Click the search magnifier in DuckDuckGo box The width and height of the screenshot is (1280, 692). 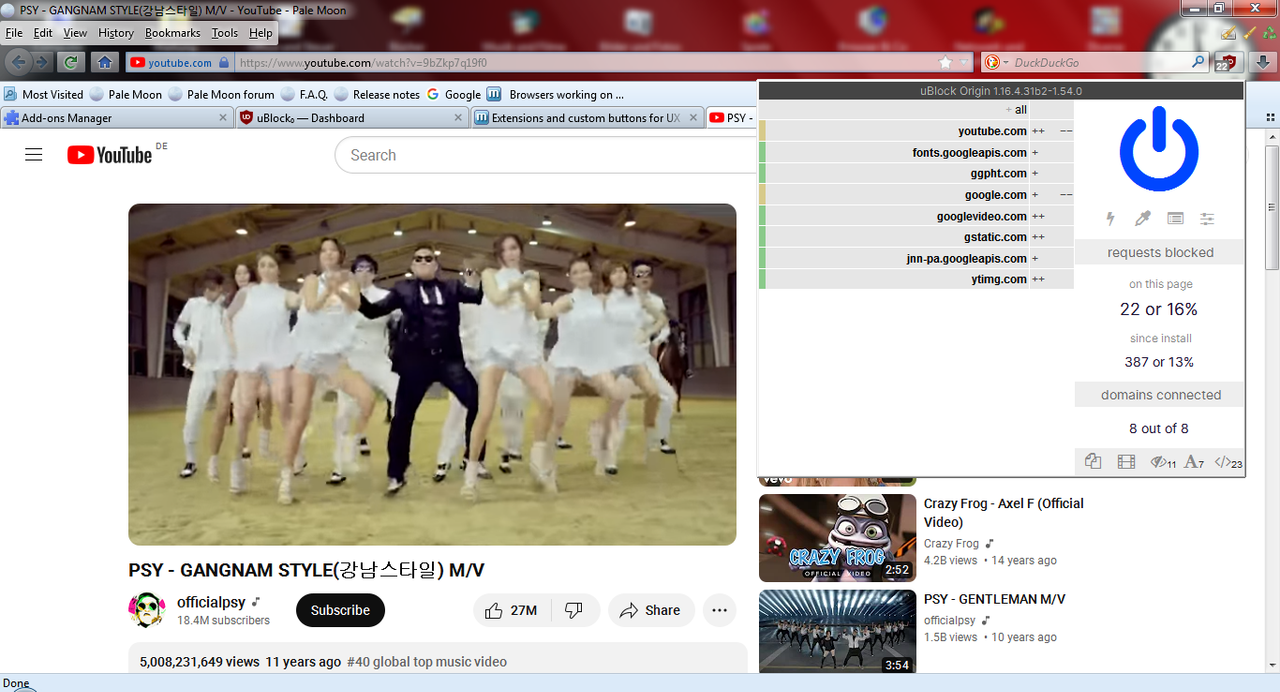click(x=1199, y=62)
